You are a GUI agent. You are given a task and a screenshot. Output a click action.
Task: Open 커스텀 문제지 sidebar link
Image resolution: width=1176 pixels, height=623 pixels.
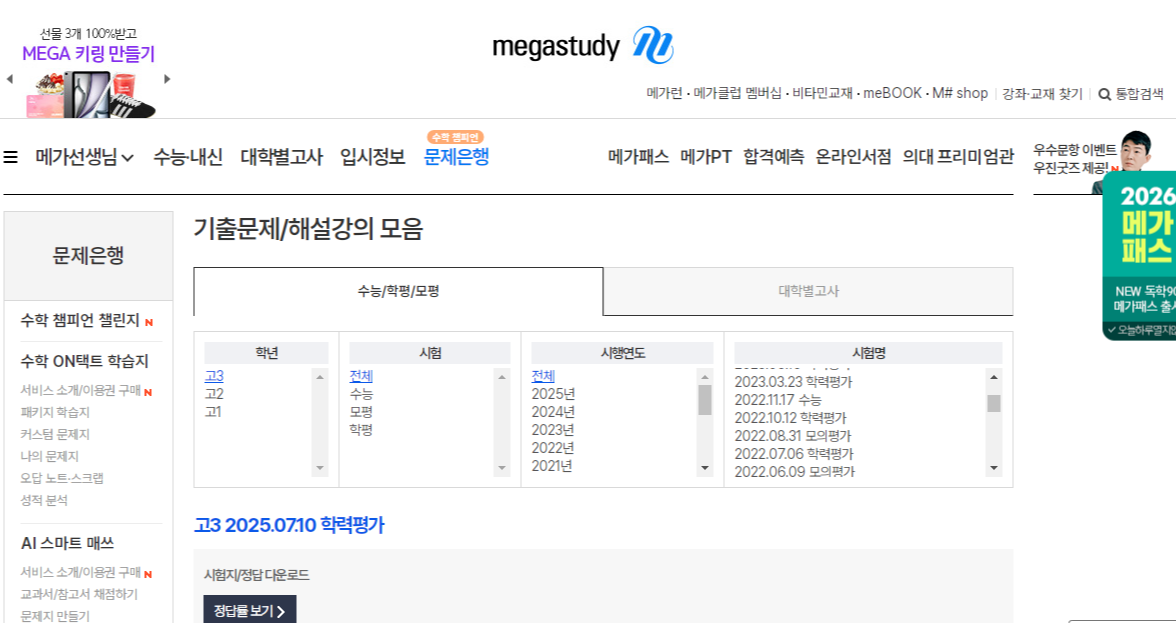click(55, 434)
